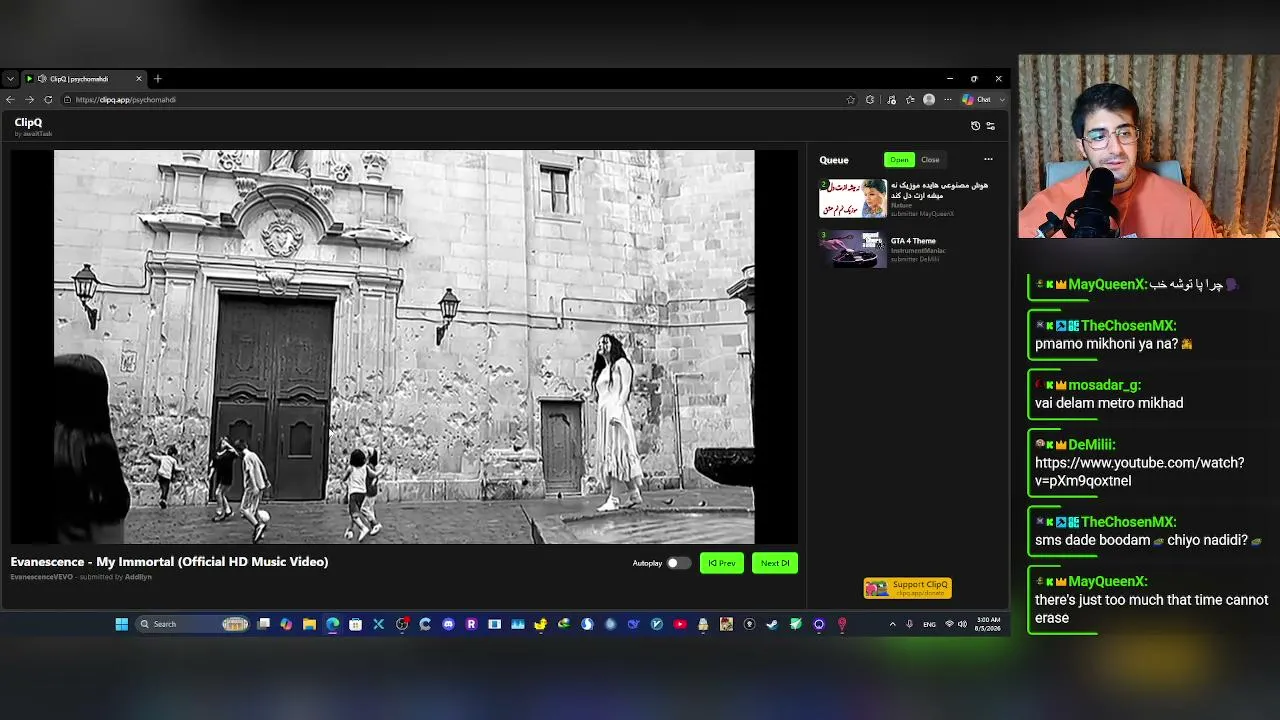Open the browser profile avatar

tap(929, 100)
